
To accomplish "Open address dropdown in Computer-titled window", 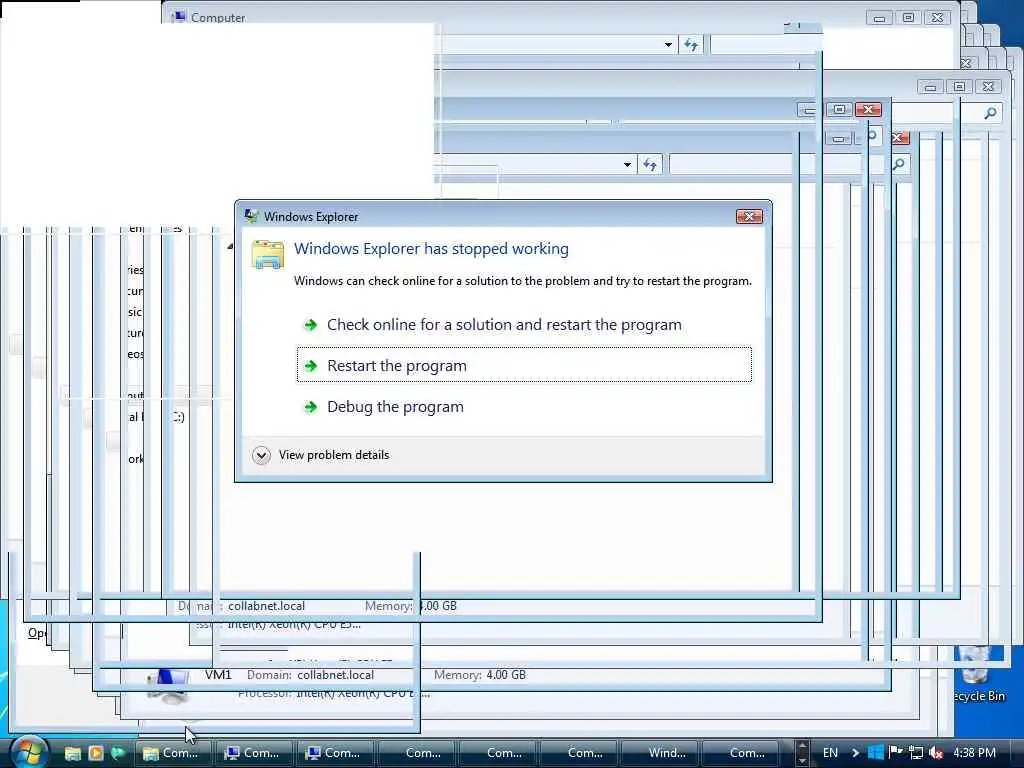I will pos(668,45).
